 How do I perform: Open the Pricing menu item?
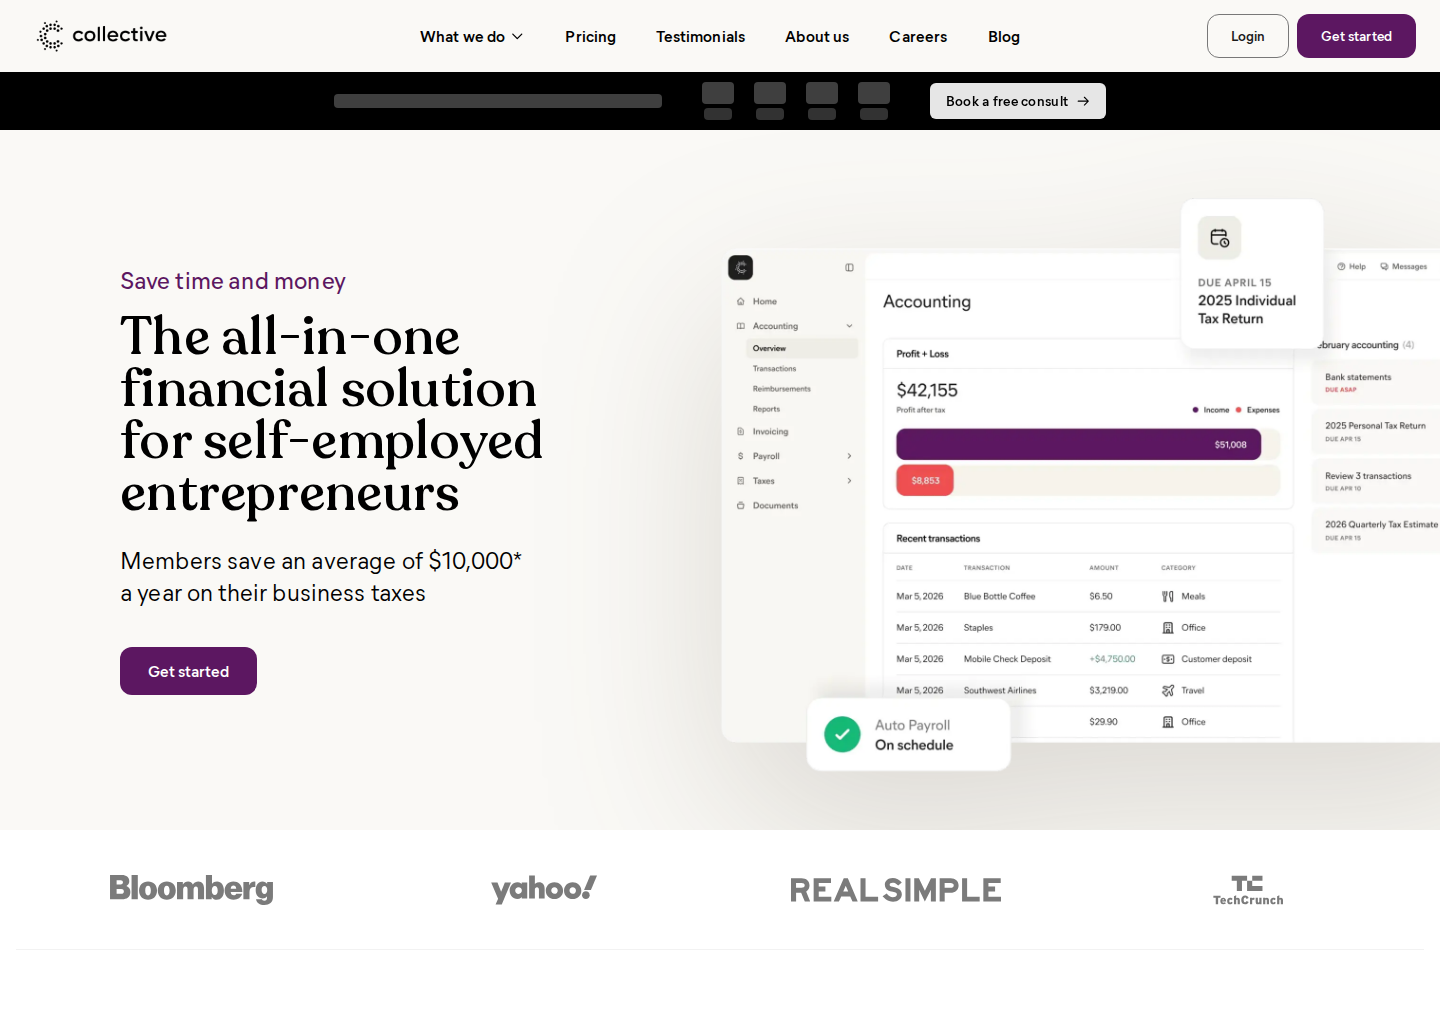590,37
